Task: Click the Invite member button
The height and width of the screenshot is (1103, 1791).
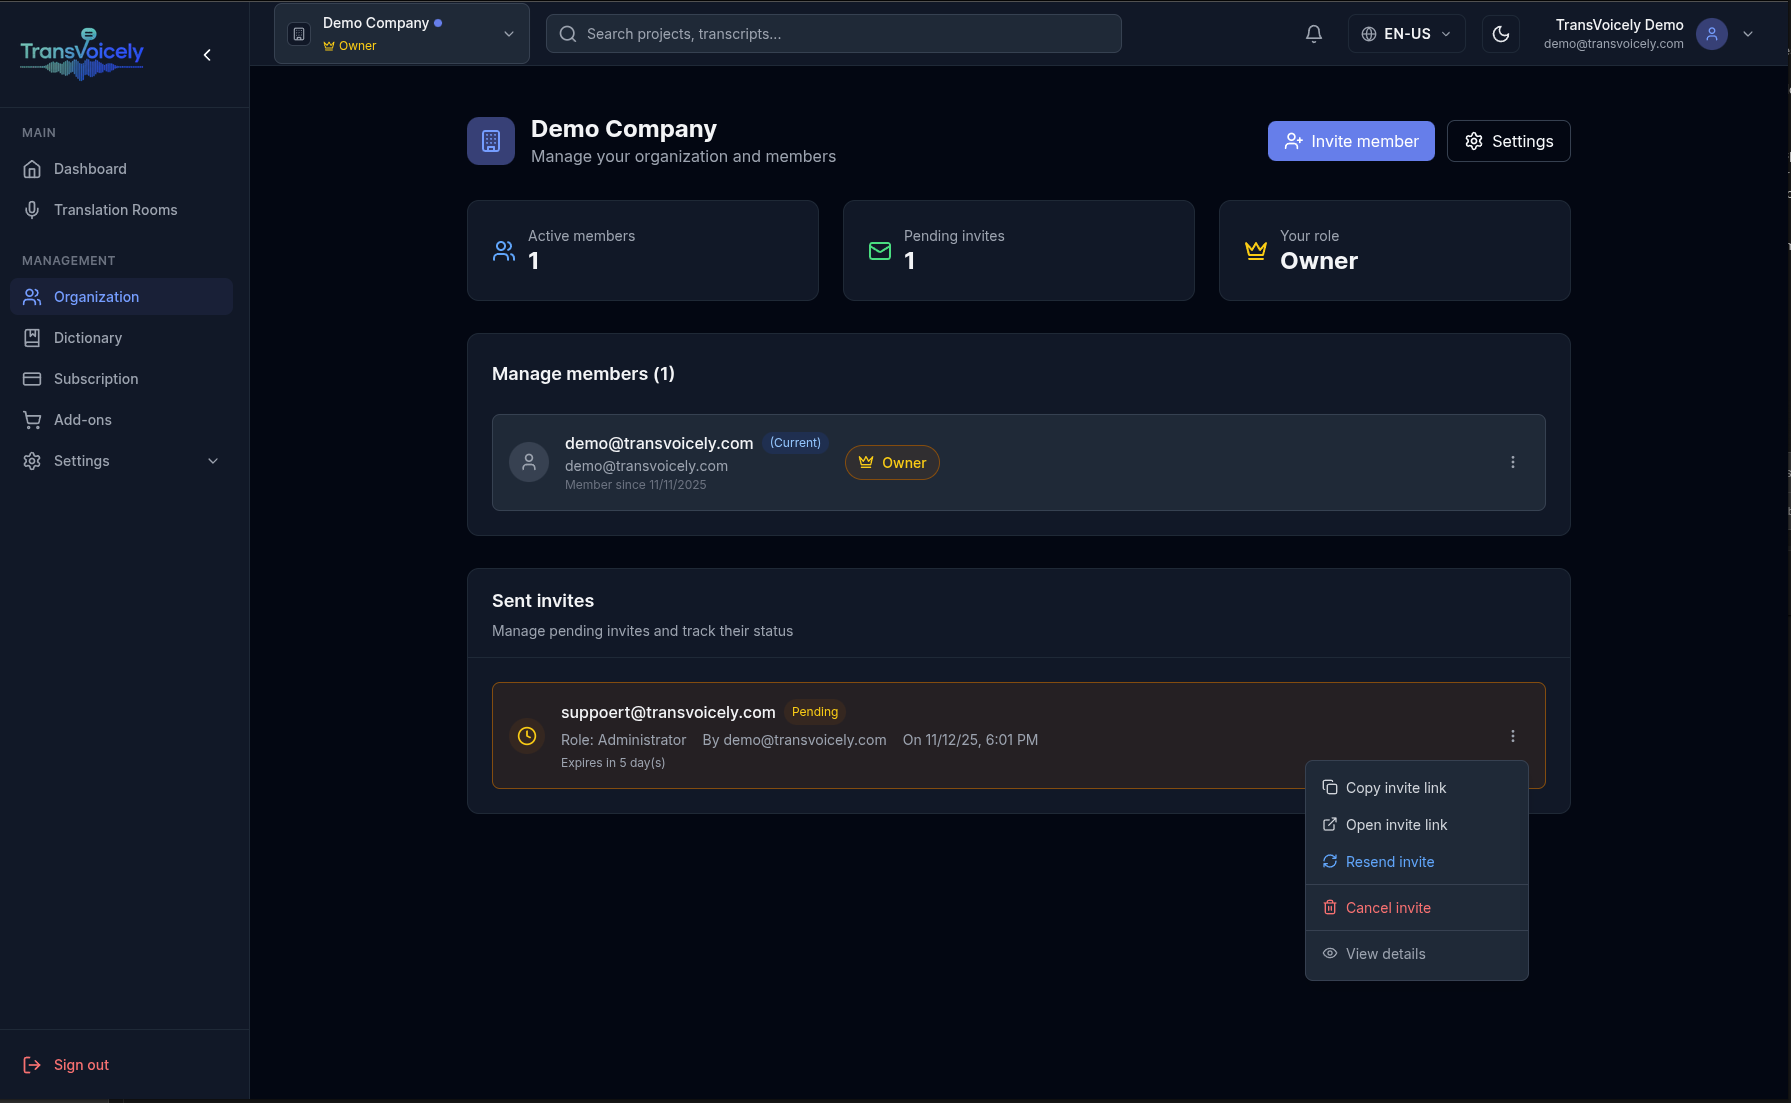Action: 1351,141
